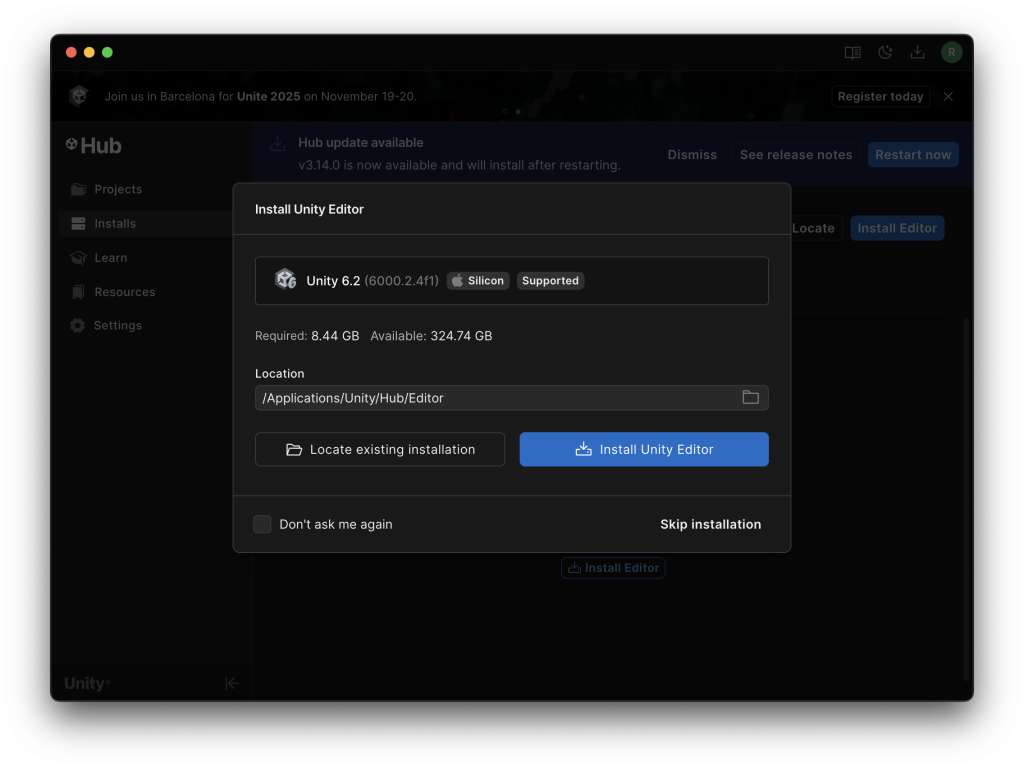Click the Settings gear icon

(x=78, y=325)
